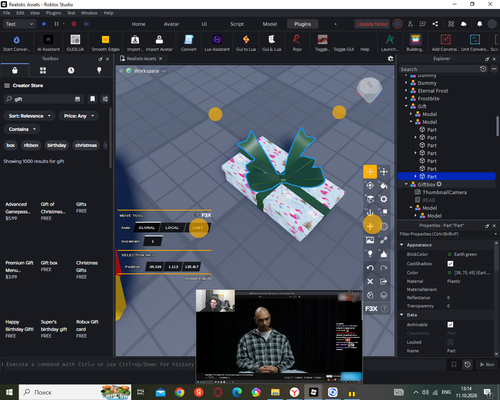Click the Explorer Search field
This screenshot has width=500, height=400.
[439, 69]
